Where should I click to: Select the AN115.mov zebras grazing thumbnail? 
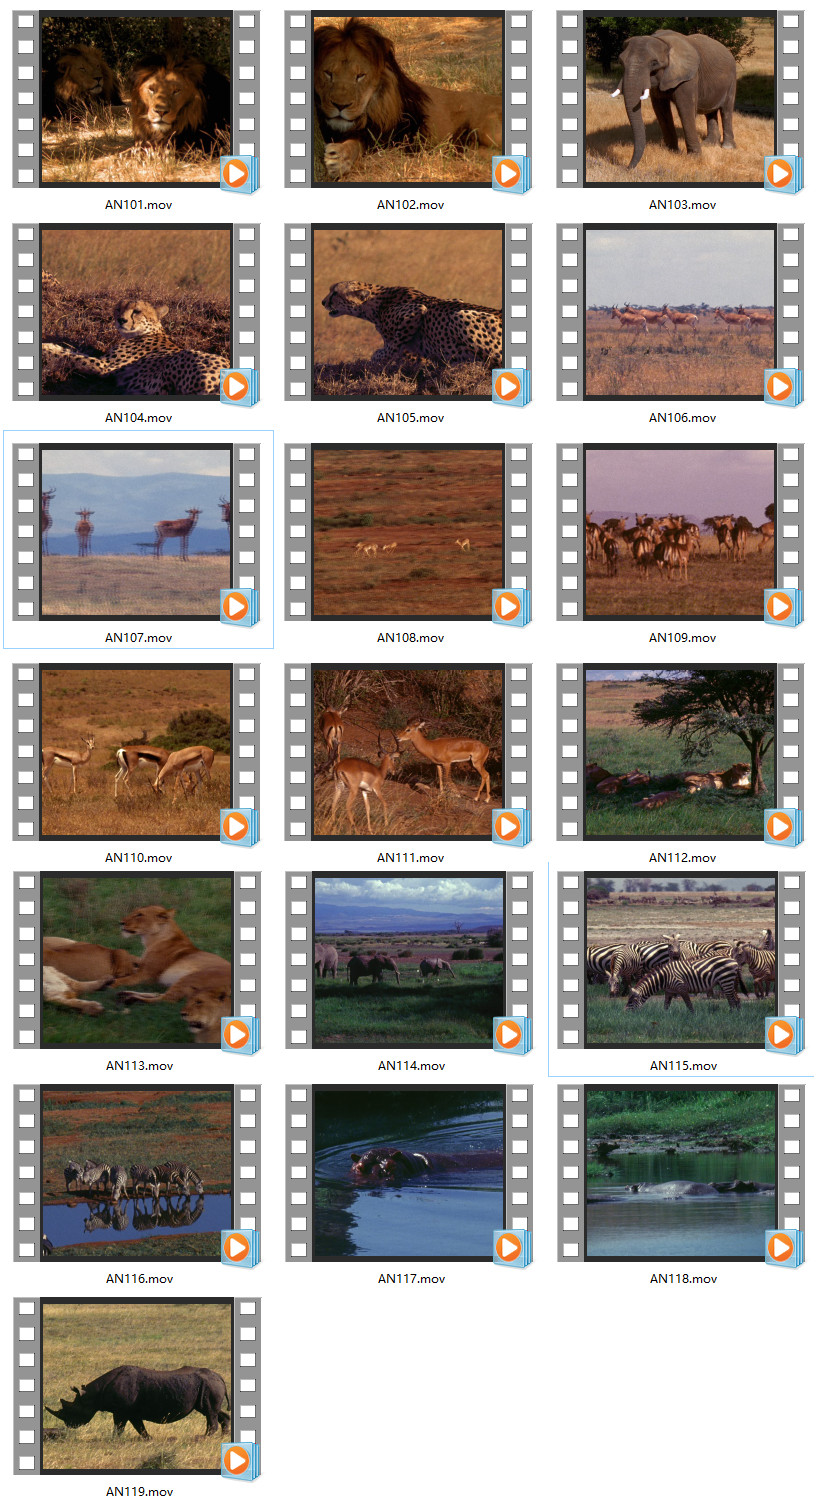point(680,959)
